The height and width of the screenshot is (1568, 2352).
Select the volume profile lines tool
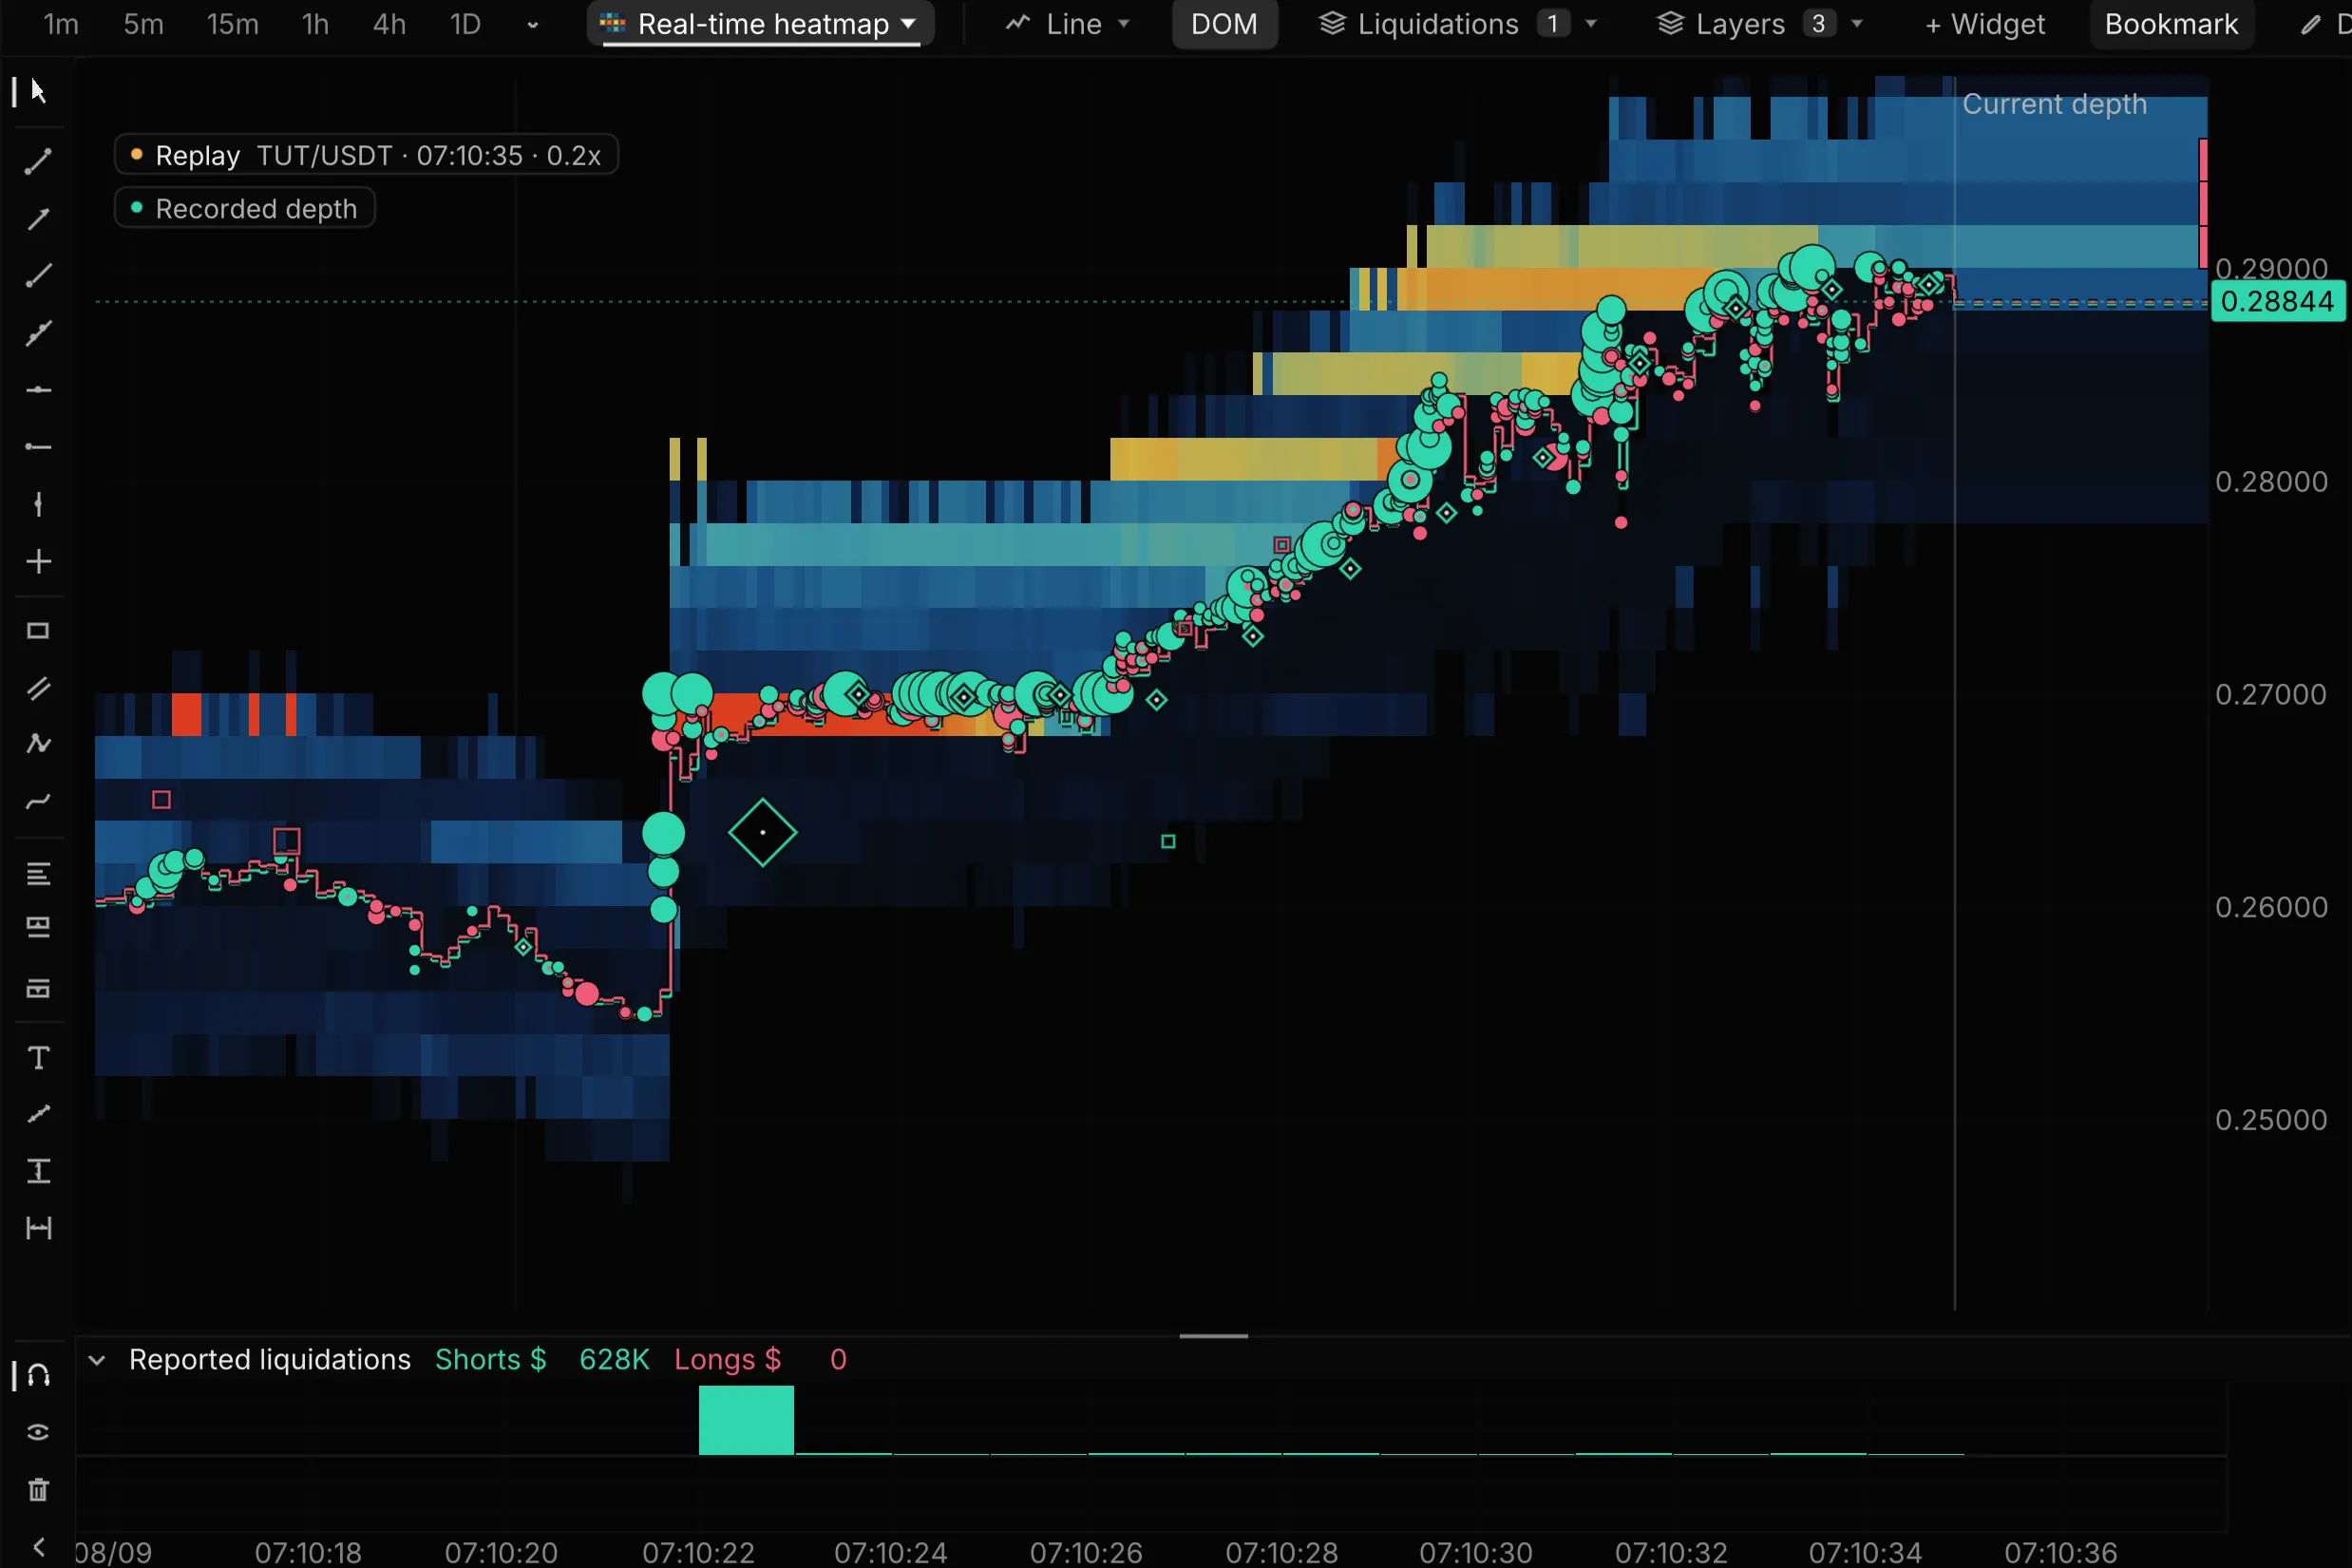click(x=38, y=875)
